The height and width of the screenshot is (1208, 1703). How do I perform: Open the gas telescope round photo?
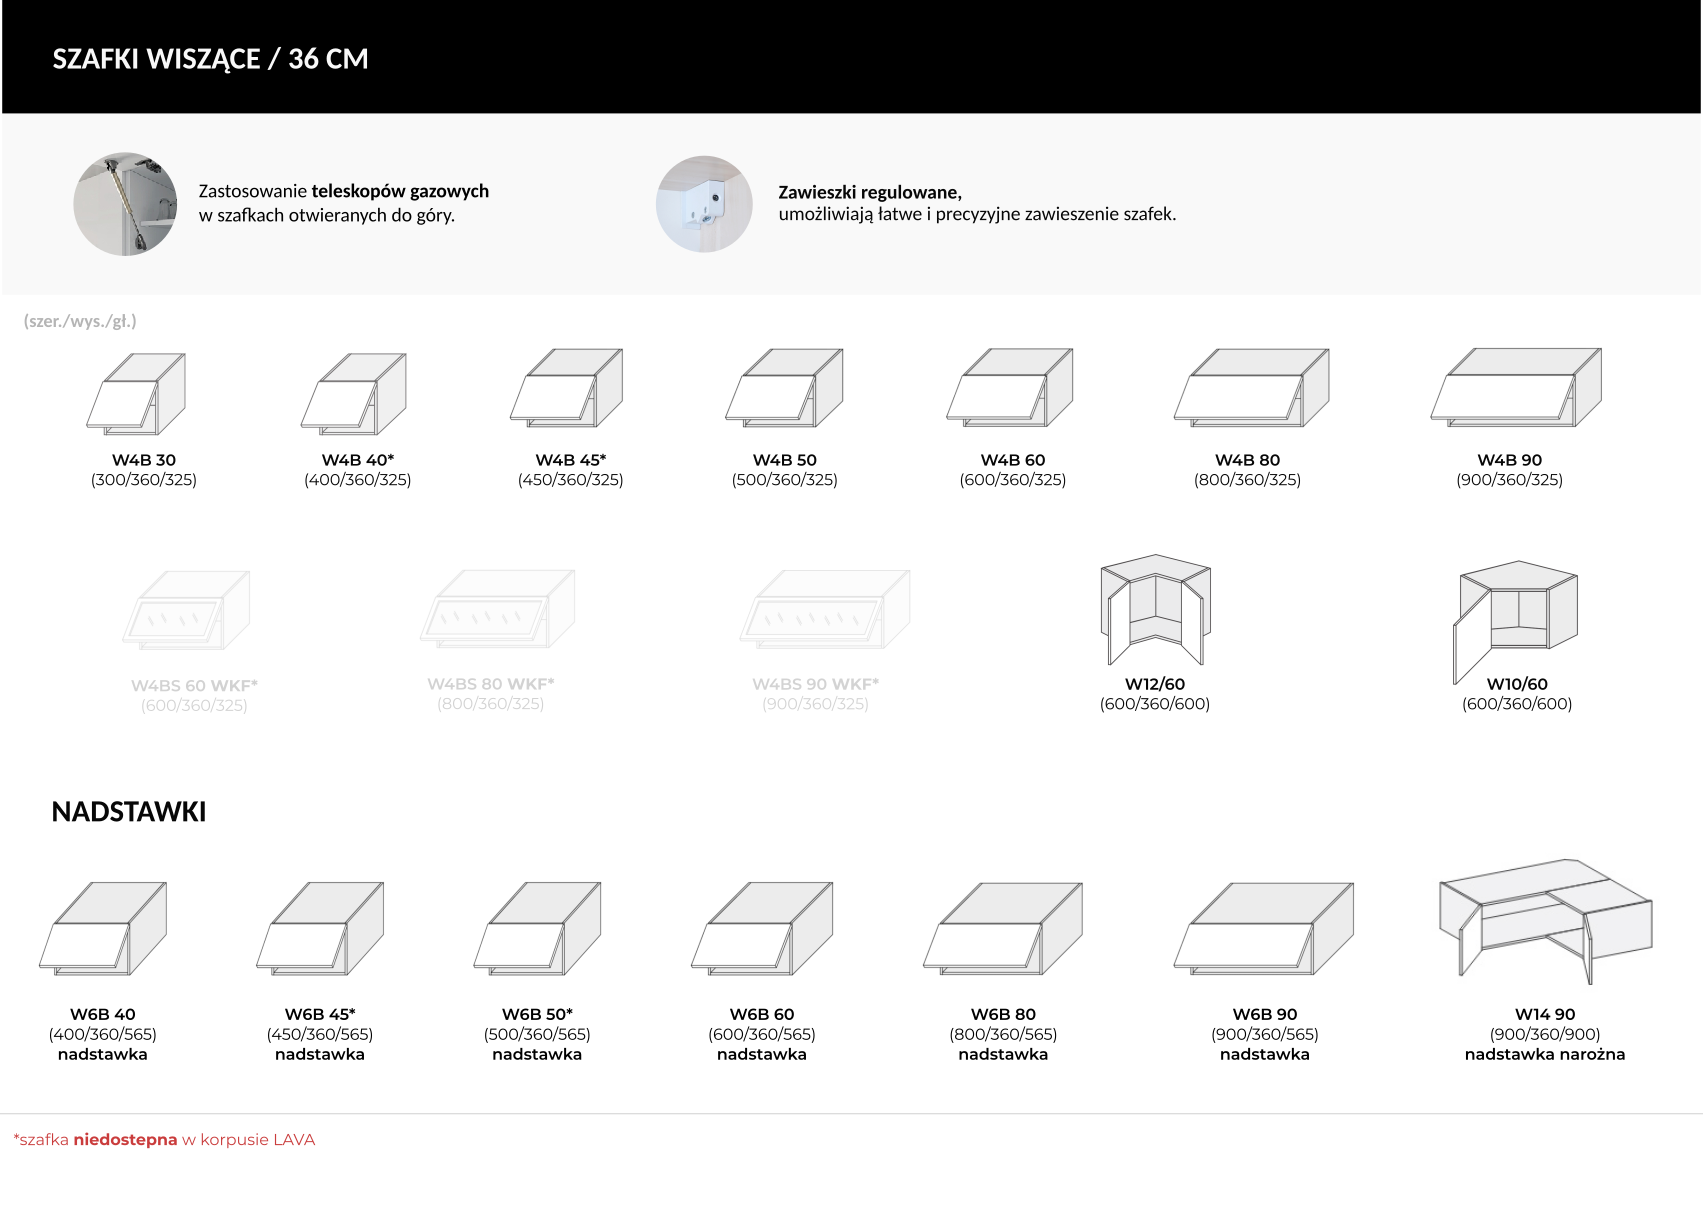[125, 204]
